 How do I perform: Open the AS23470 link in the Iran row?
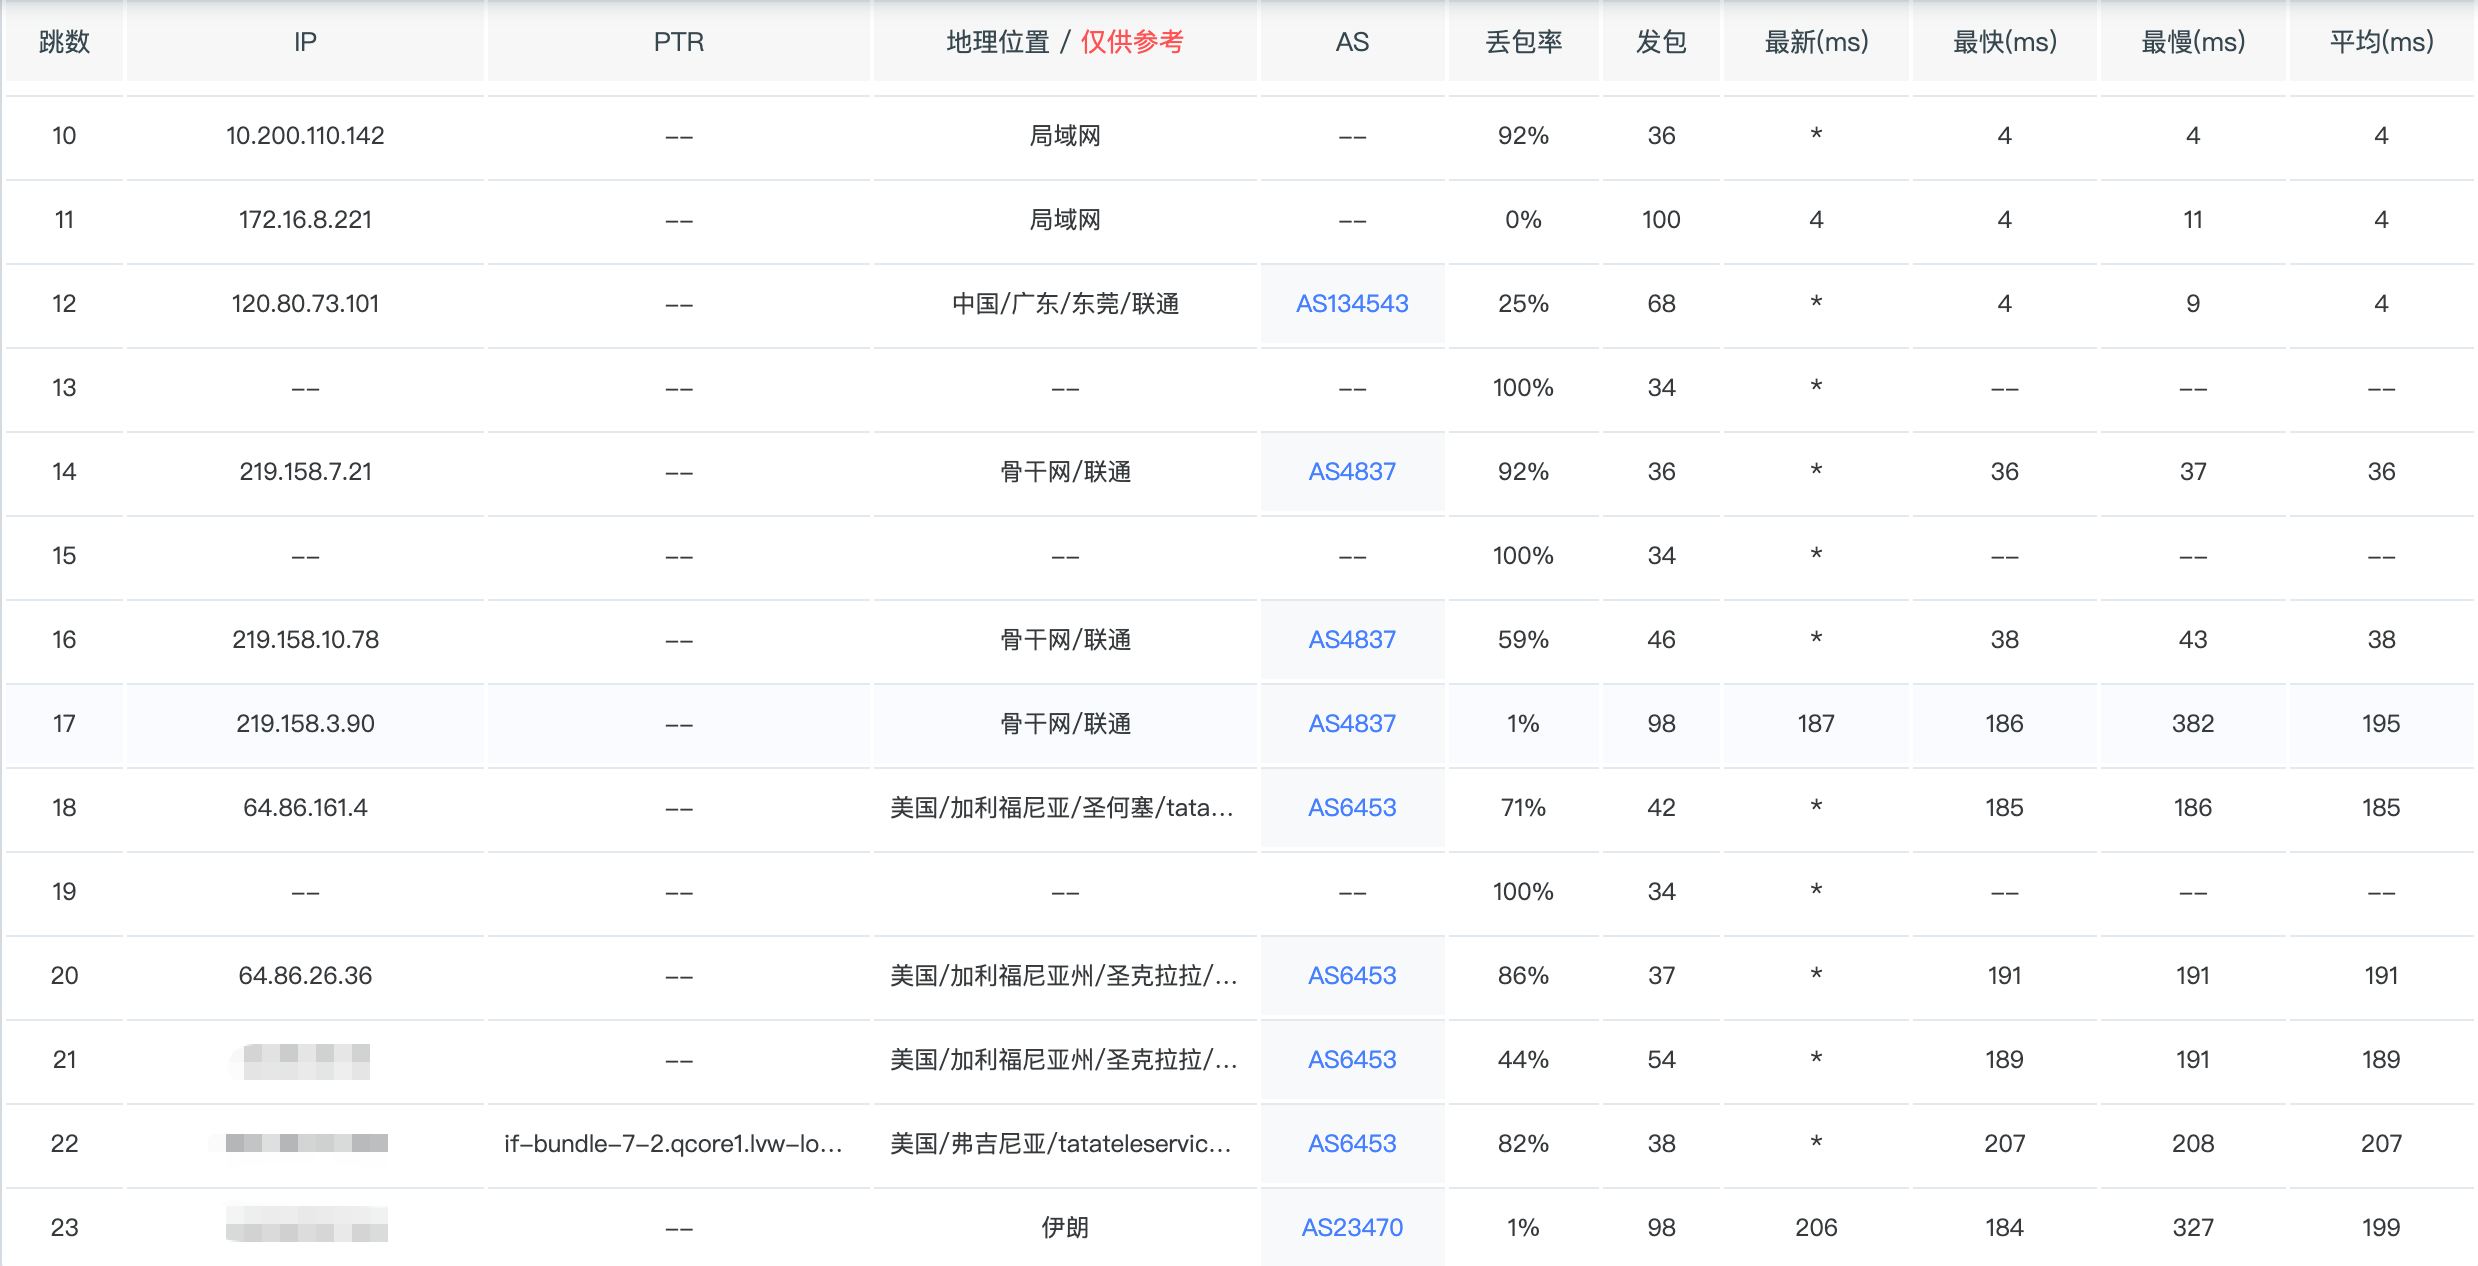tap(1351, 1227)
